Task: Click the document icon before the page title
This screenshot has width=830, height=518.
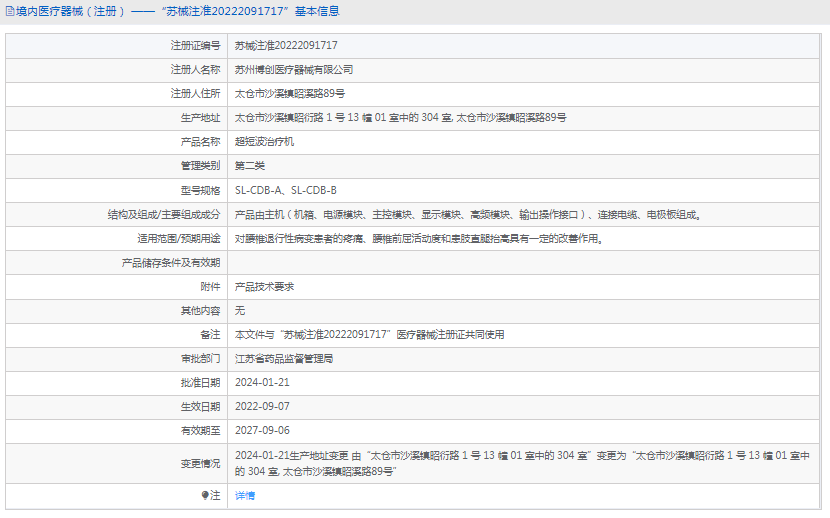Action: pyautogui.click(x=10, y=11)
